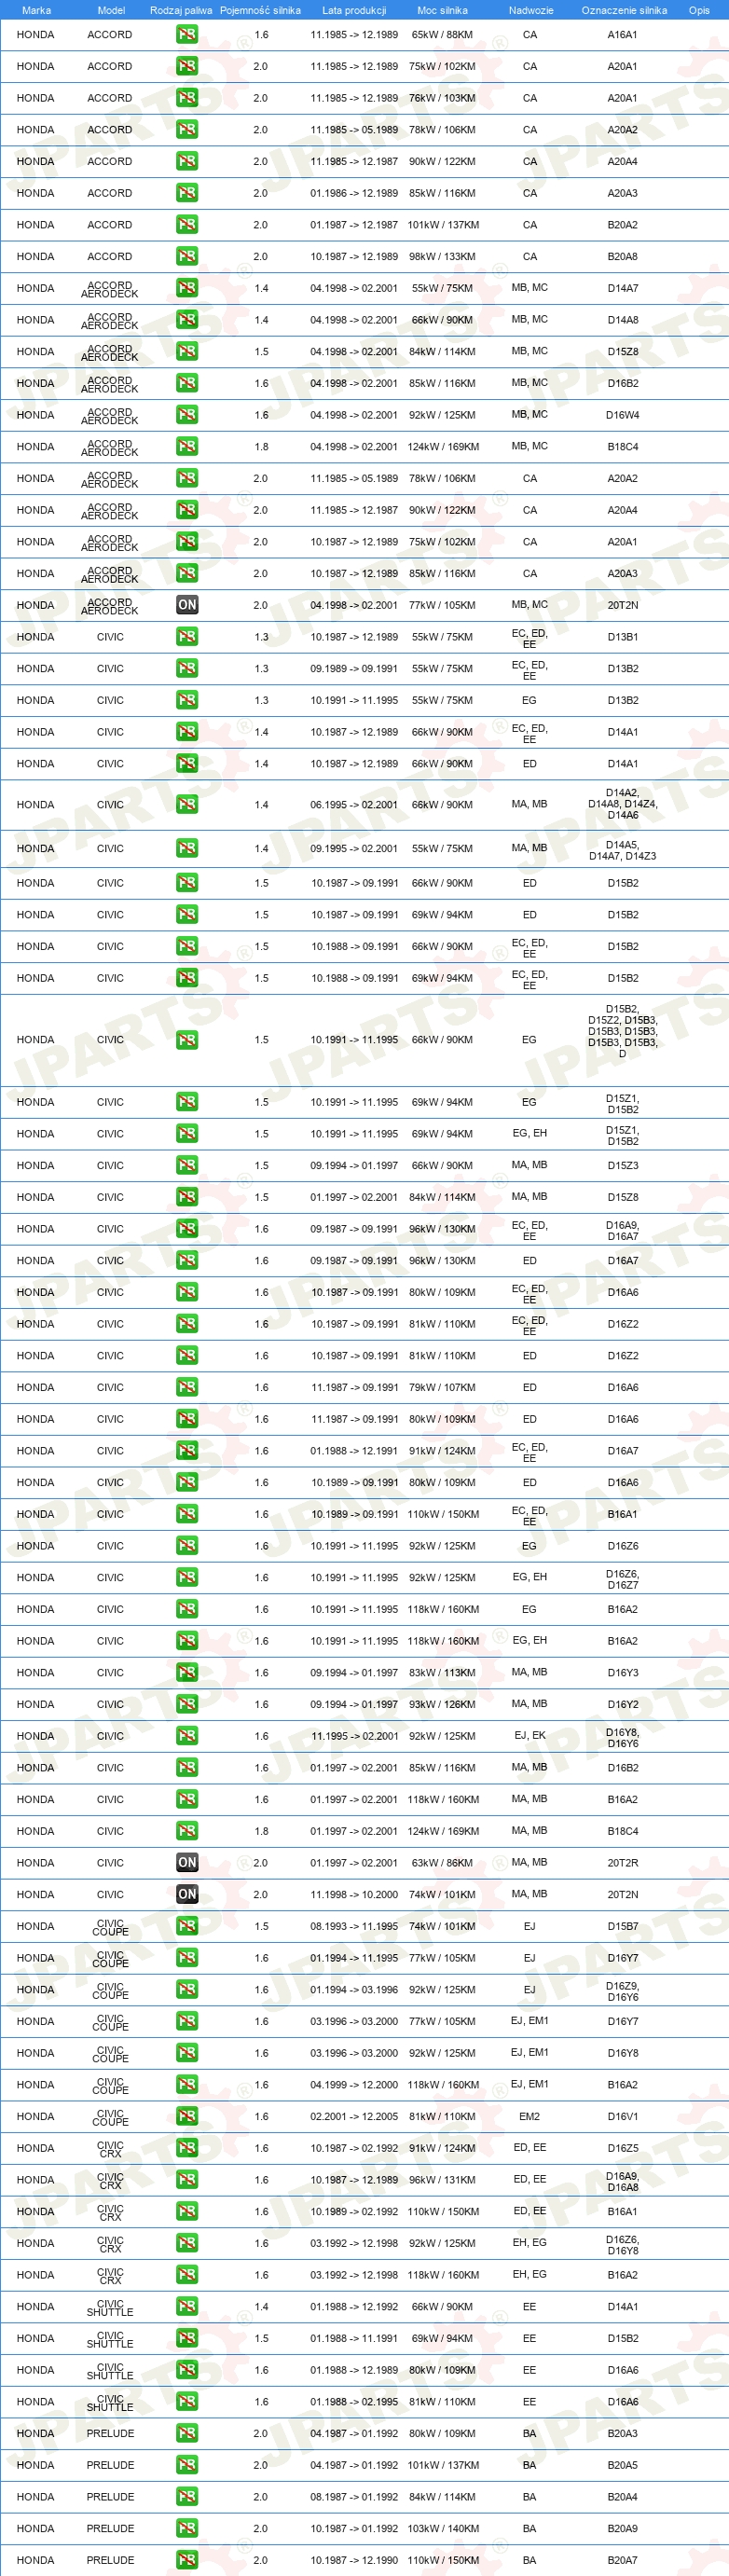The image size is (729, 2576).
Task: Select the production years 08.1993 -> 11.1995
Action: click(x=354, y=1926)
